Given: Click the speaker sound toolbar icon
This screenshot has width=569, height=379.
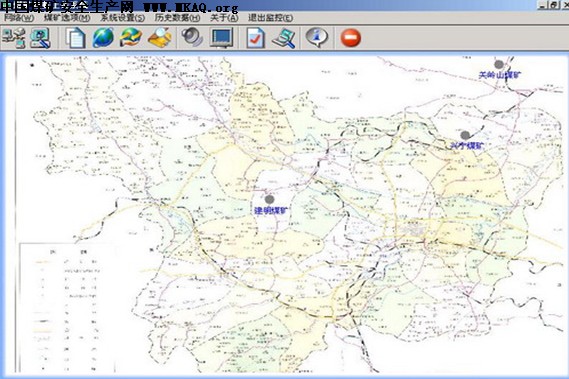Looking at the screenshot, I should point(192,38).
